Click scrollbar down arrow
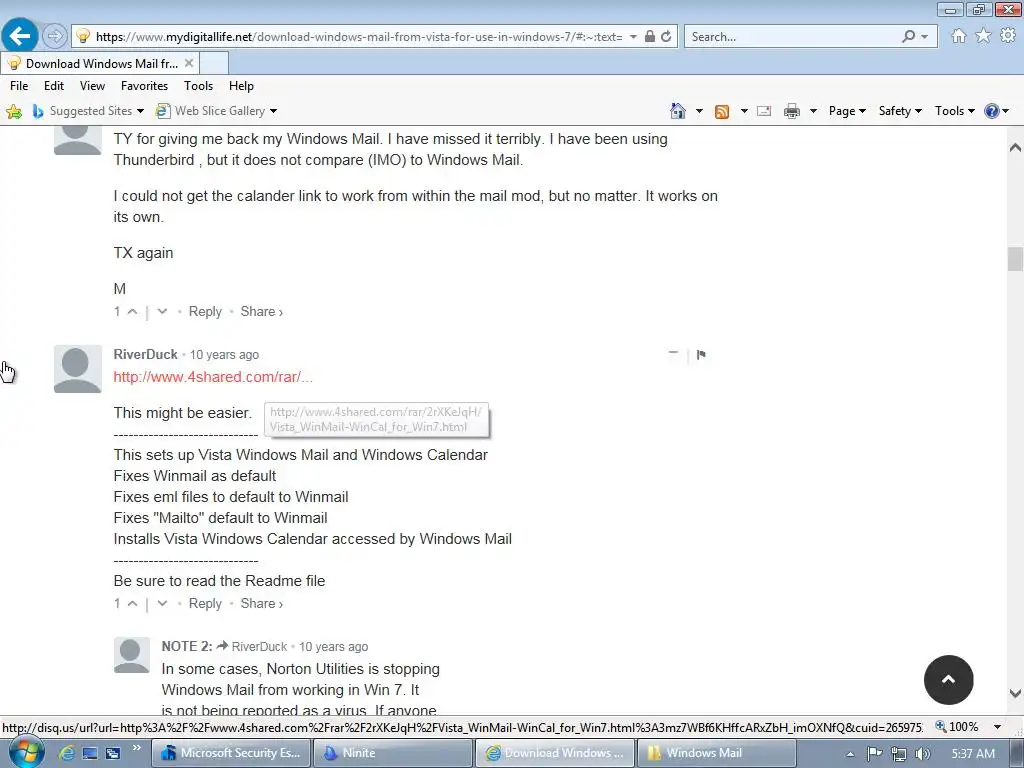Viewport: 1024px width, 768px height. coord(1015,693)
